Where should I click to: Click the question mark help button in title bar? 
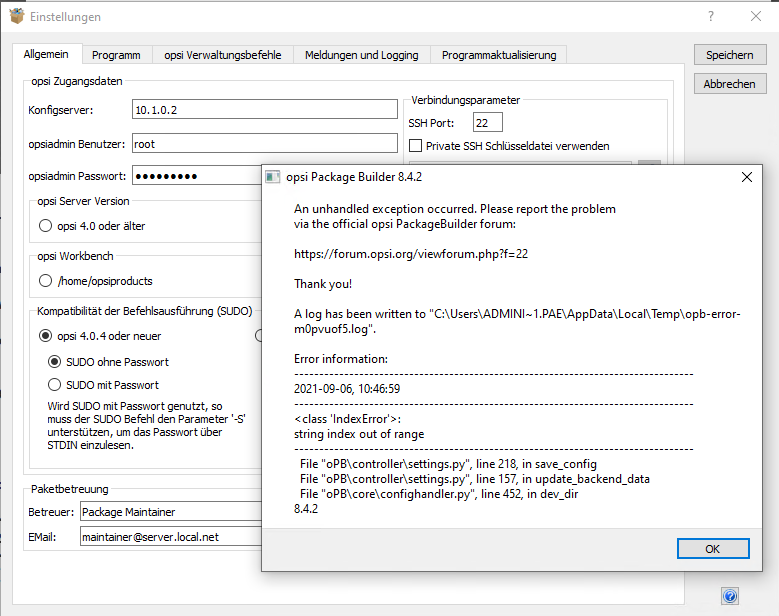pyautogui.click(x=711, y=16)
